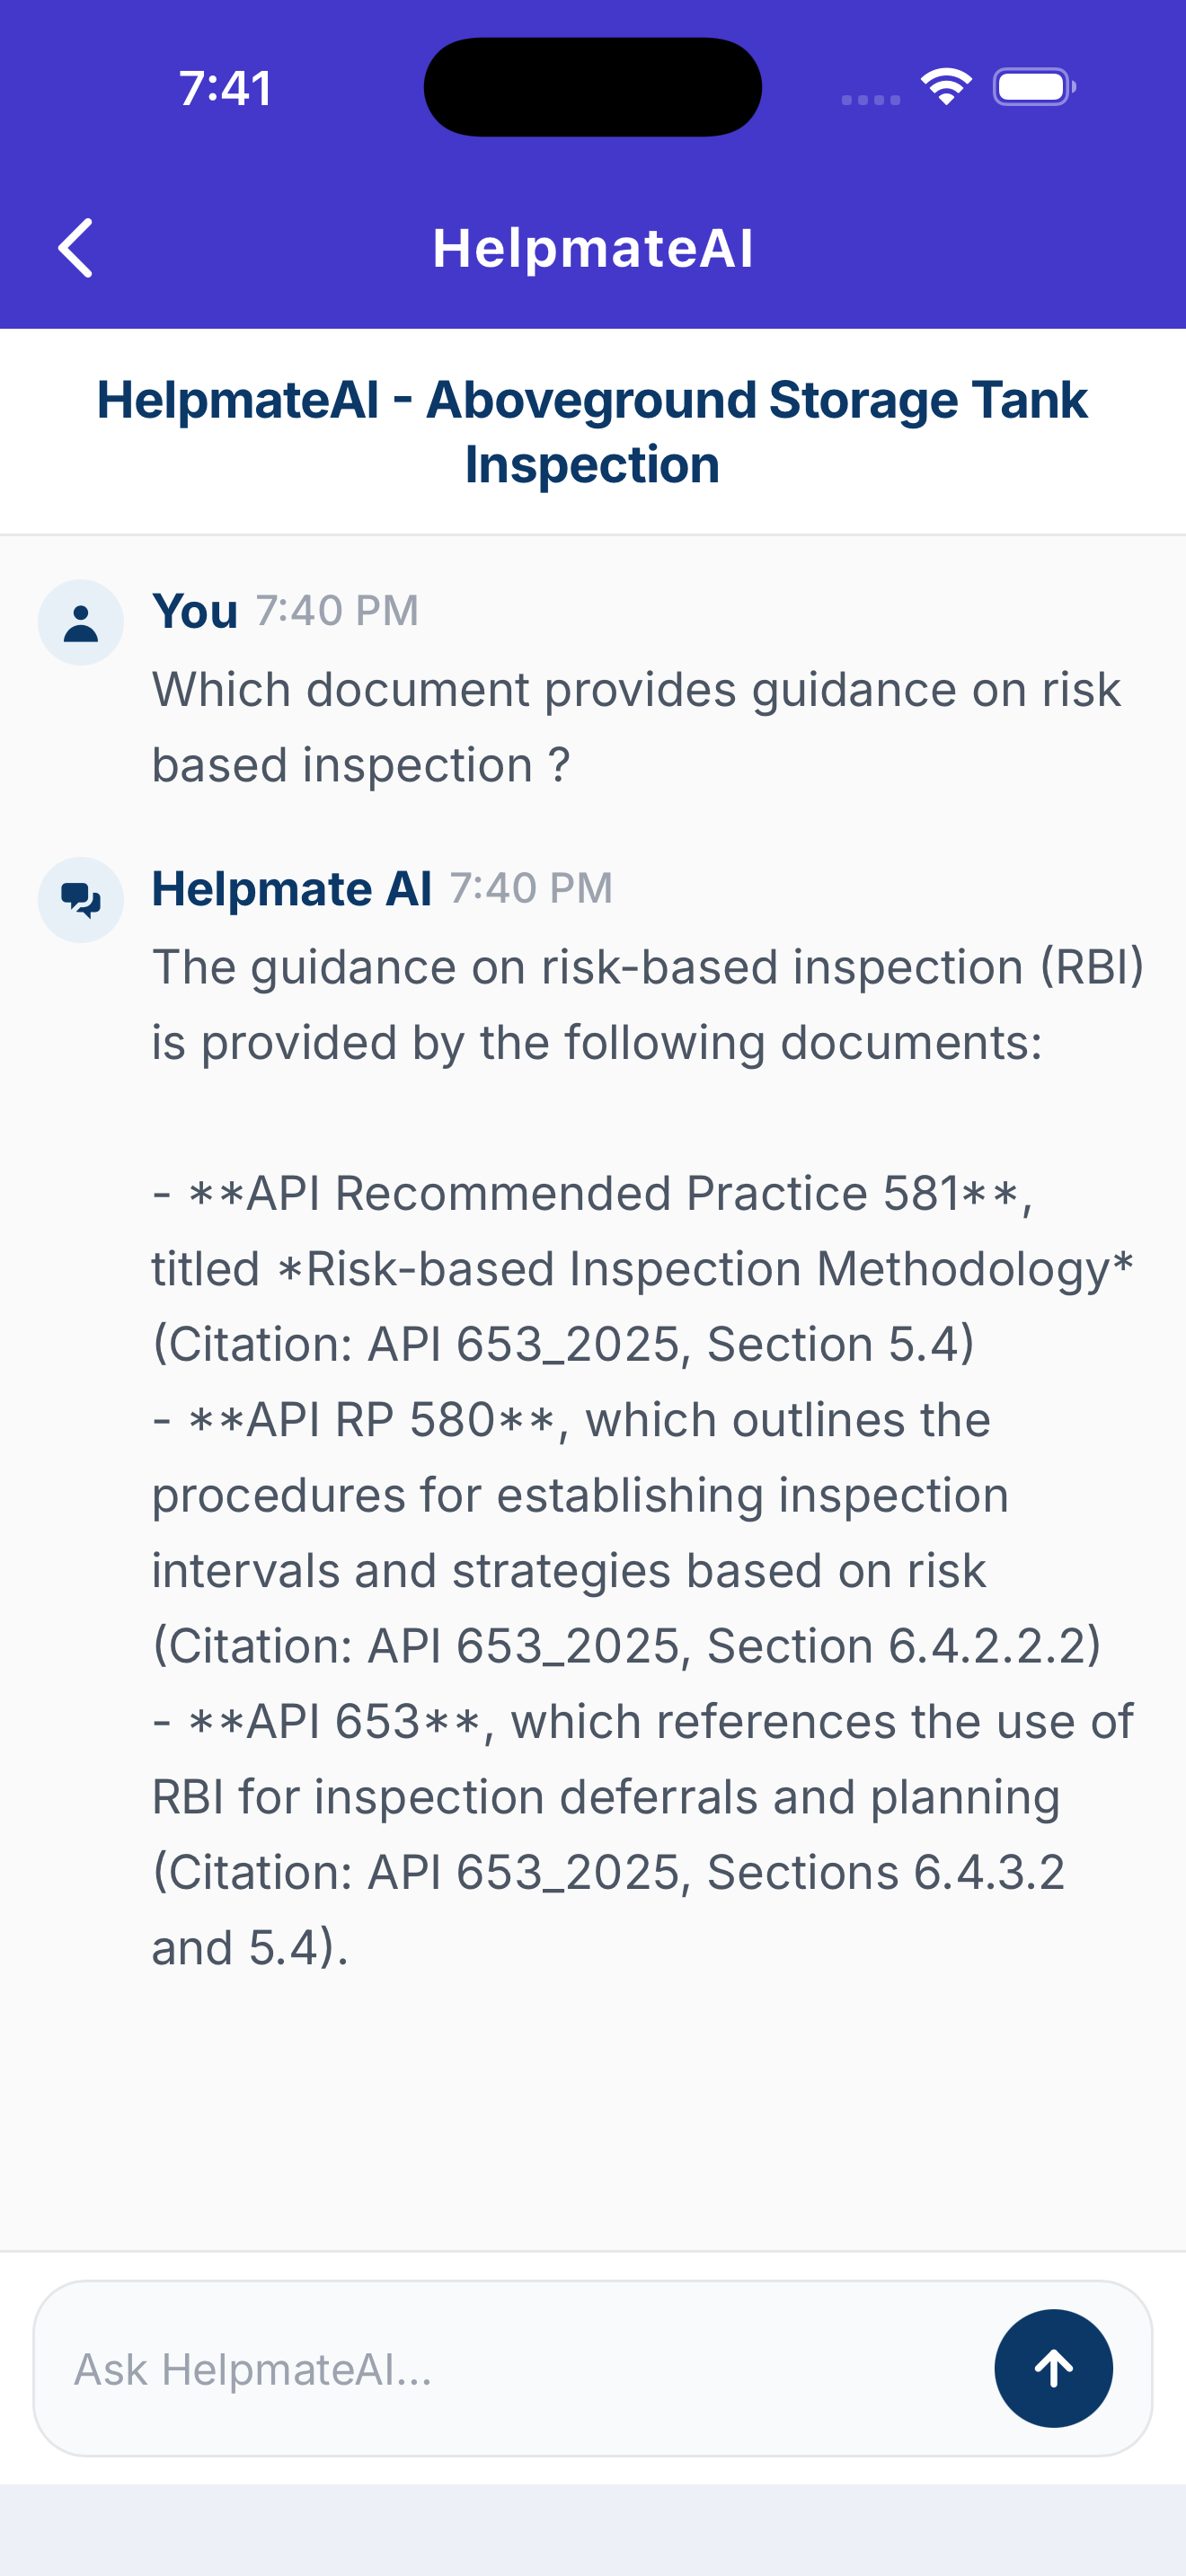
Task: Tap the Sections 6.4.3.2 and 5.4 citation
Action: click(x=608, y=1910)
